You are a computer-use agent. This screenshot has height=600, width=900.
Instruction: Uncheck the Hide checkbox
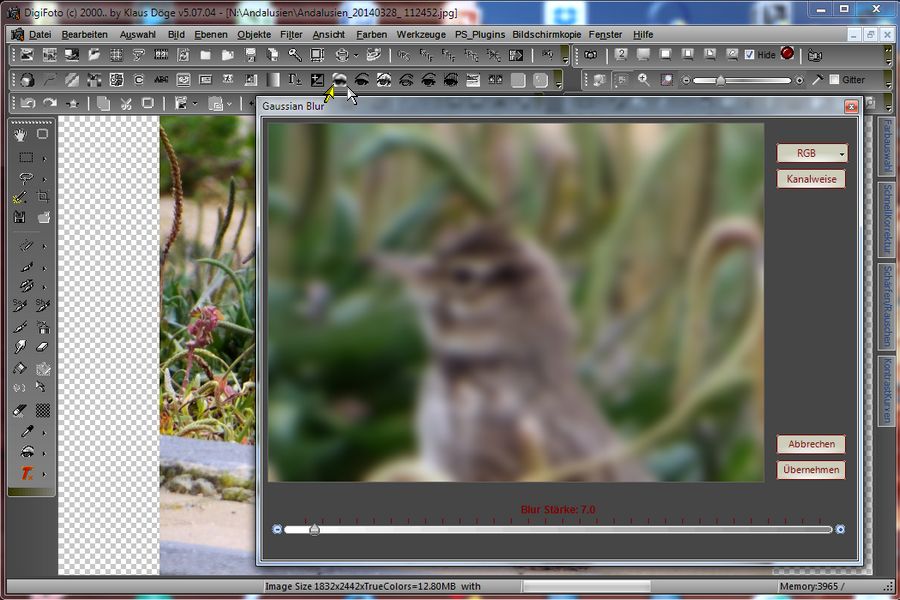point(750,55)
